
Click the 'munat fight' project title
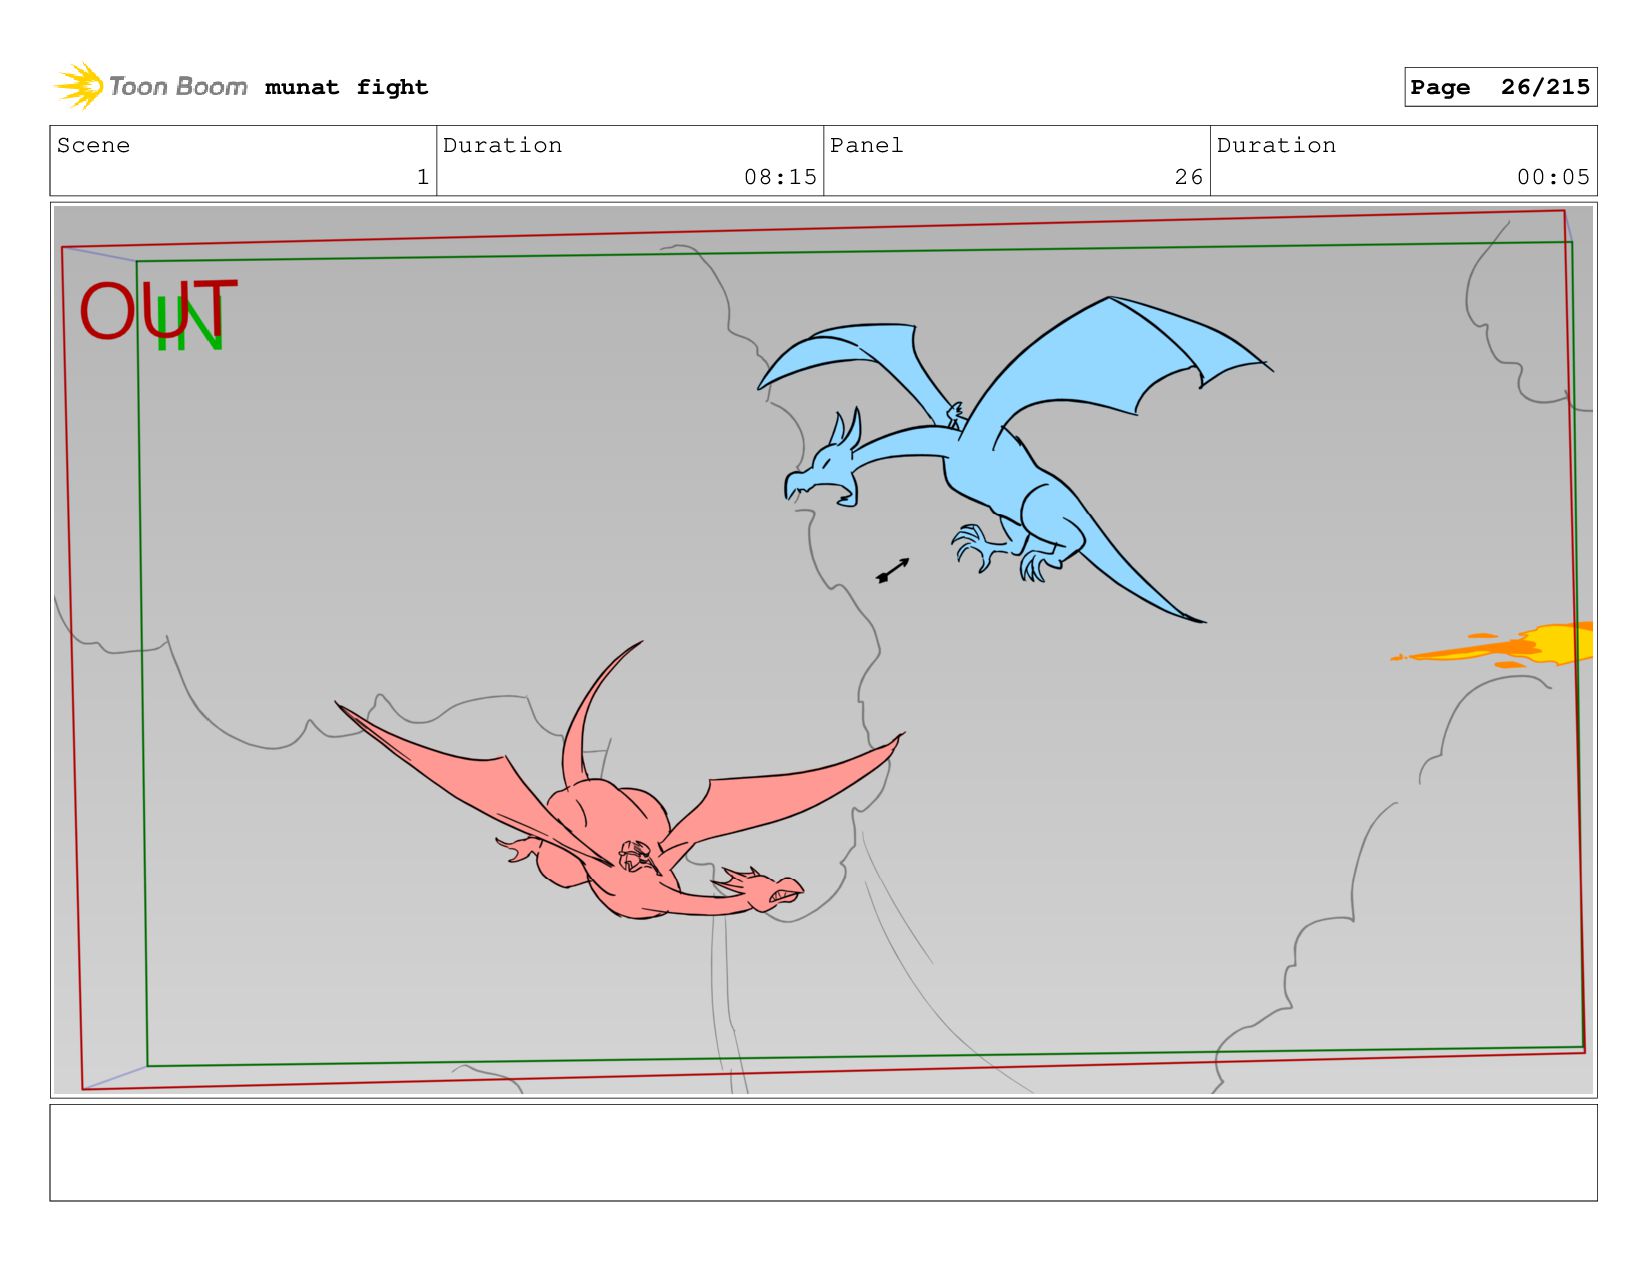[346, 87]
